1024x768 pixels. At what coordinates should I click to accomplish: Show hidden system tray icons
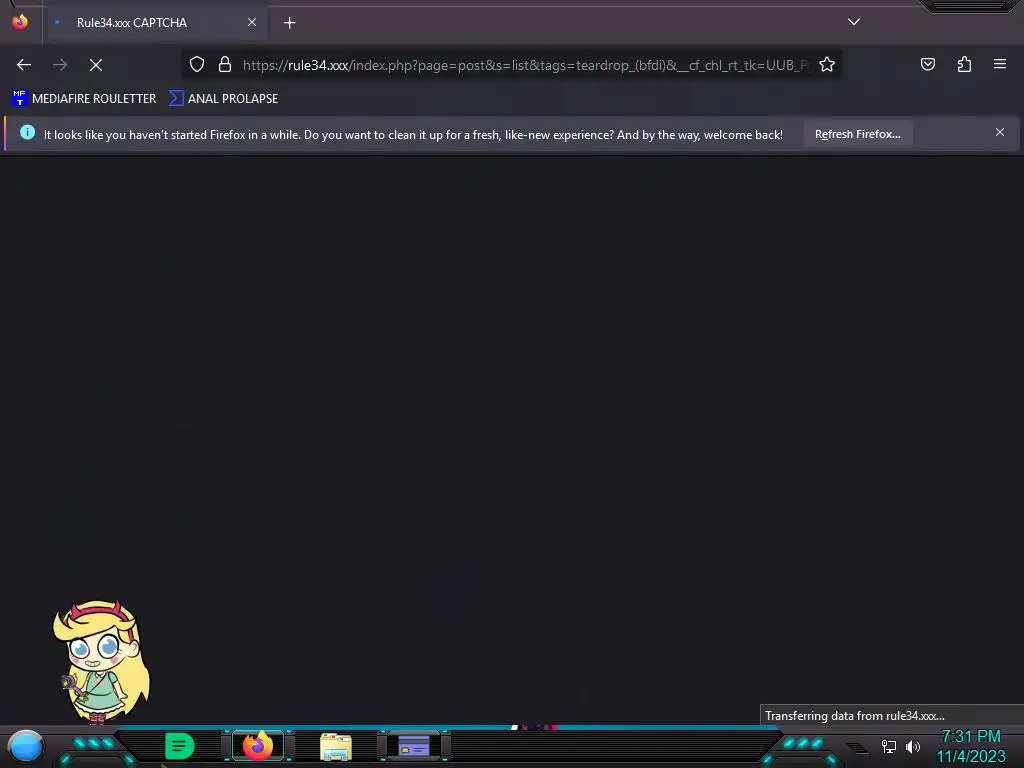[857, 748]
